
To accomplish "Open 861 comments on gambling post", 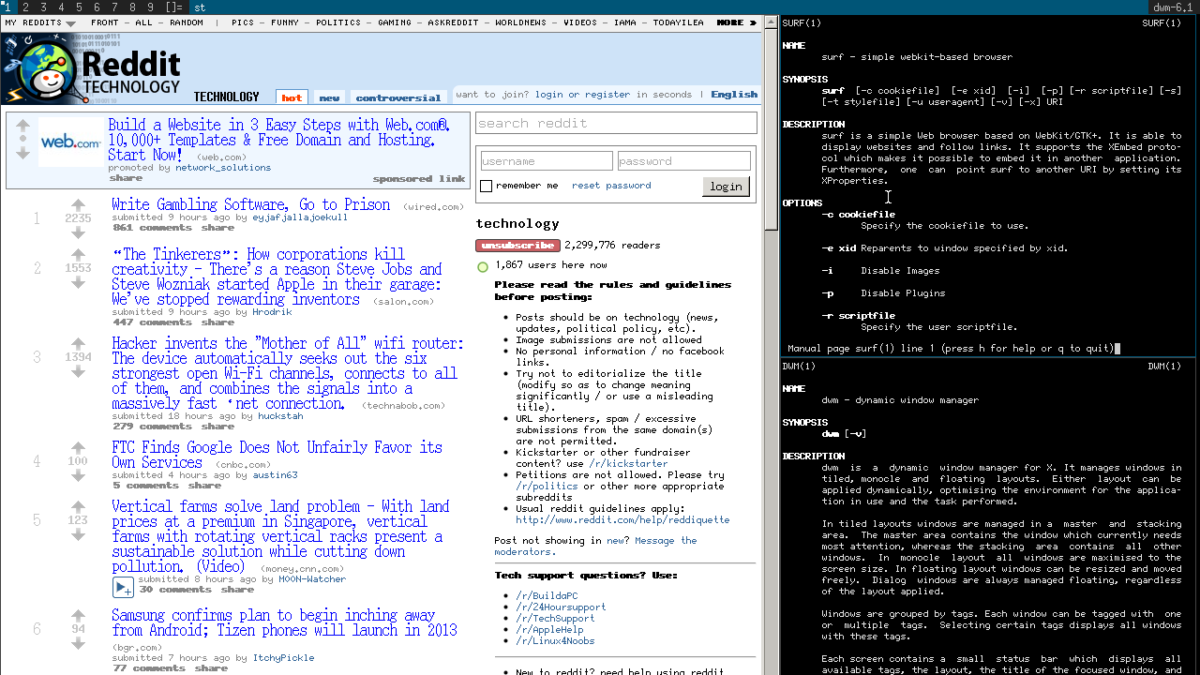I will [x=152, y=228].
